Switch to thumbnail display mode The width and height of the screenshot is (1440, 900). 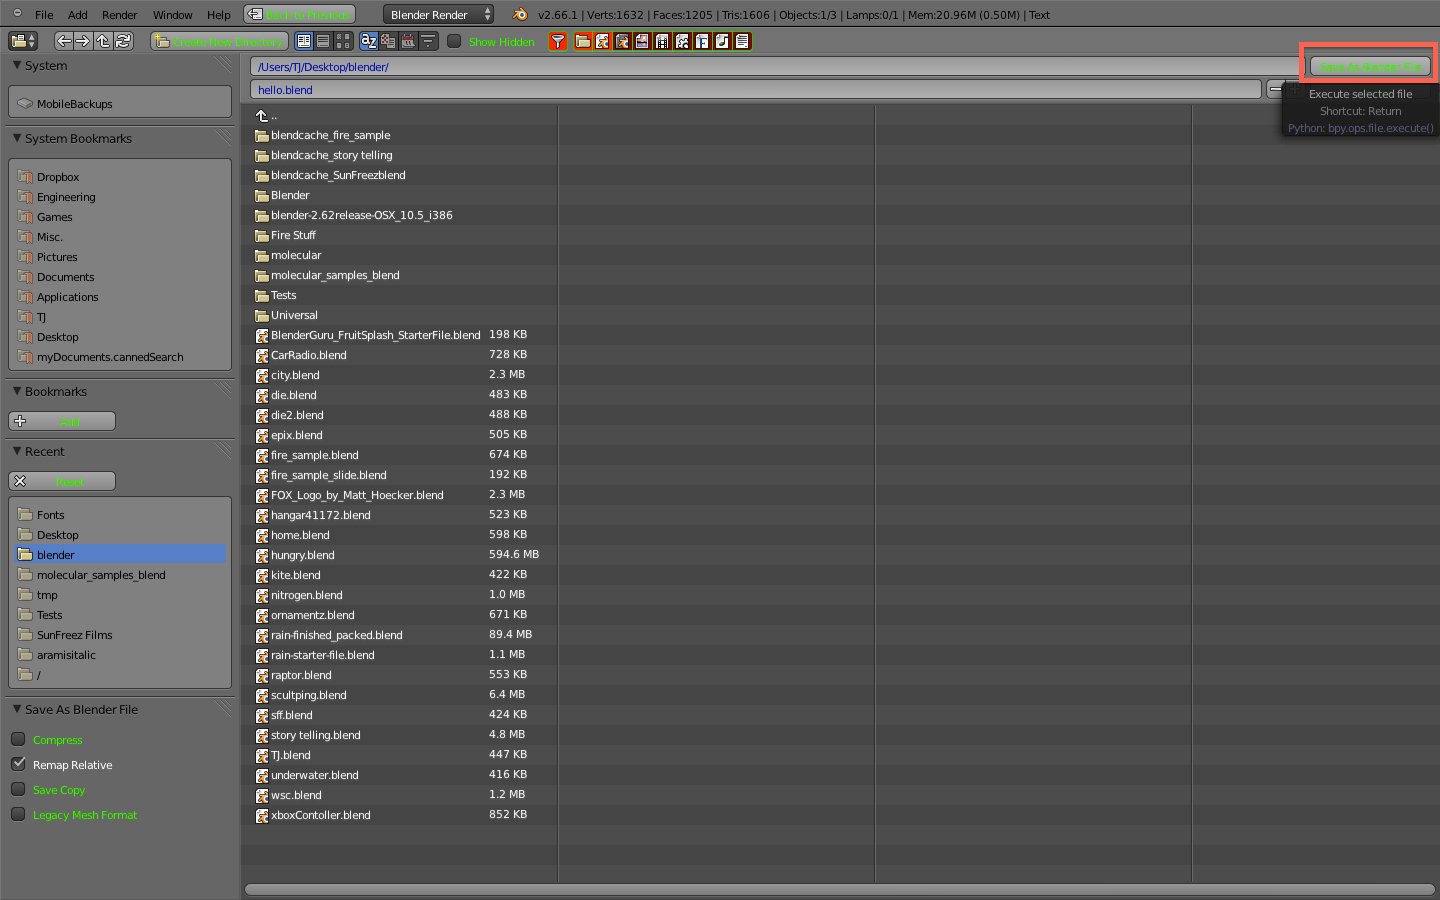click(343, 41)
